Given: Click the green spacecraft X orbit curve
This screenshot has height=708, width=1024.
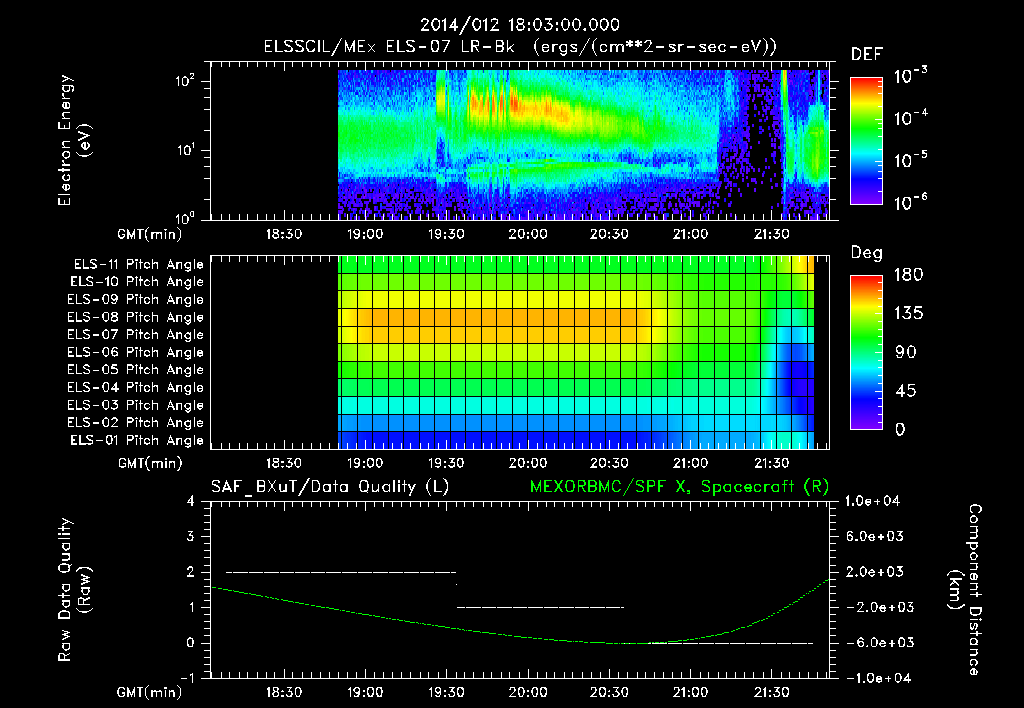Looking at the screenshot, I should 520,636.
